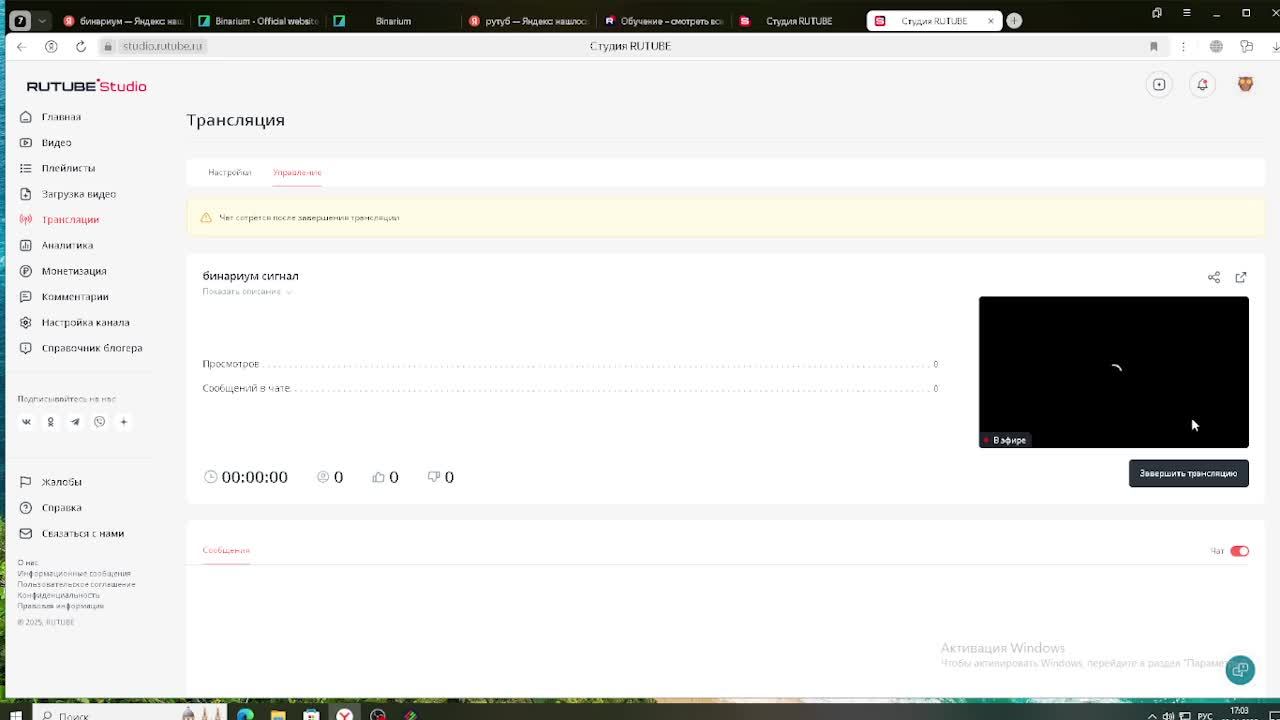
Task: Open Microsoft Edge from taskbar
Action: [x=245, y=715]
